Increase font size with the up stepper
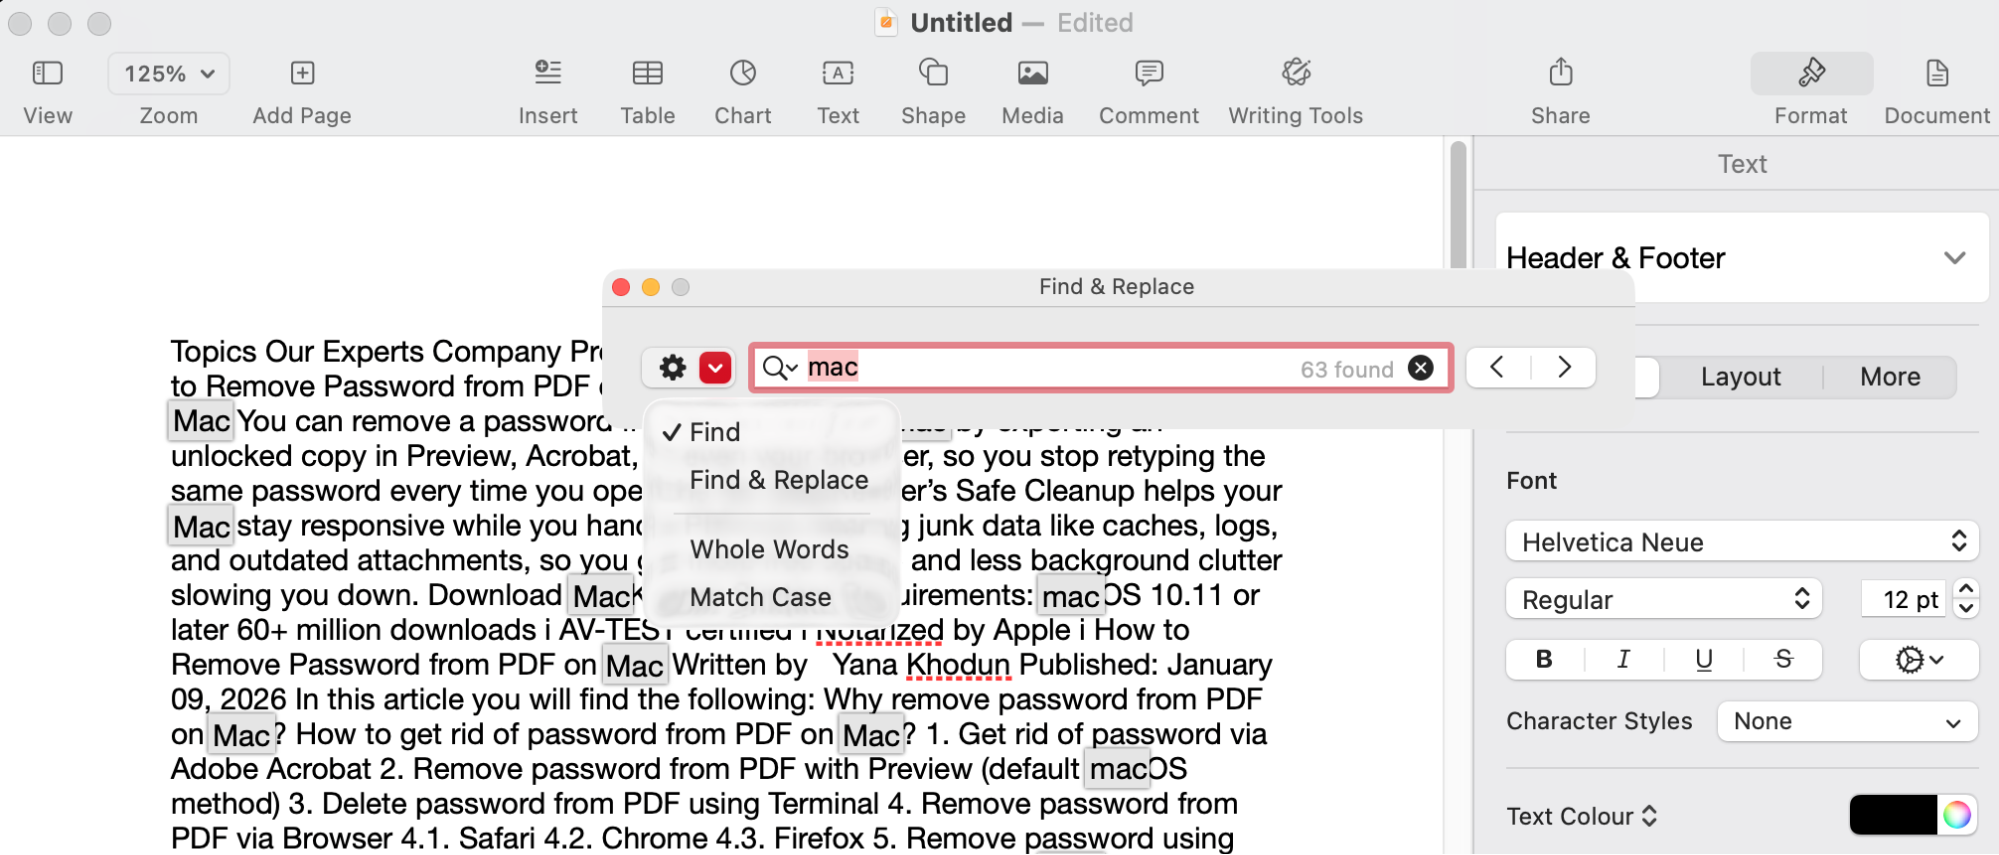 point(1966,589)
